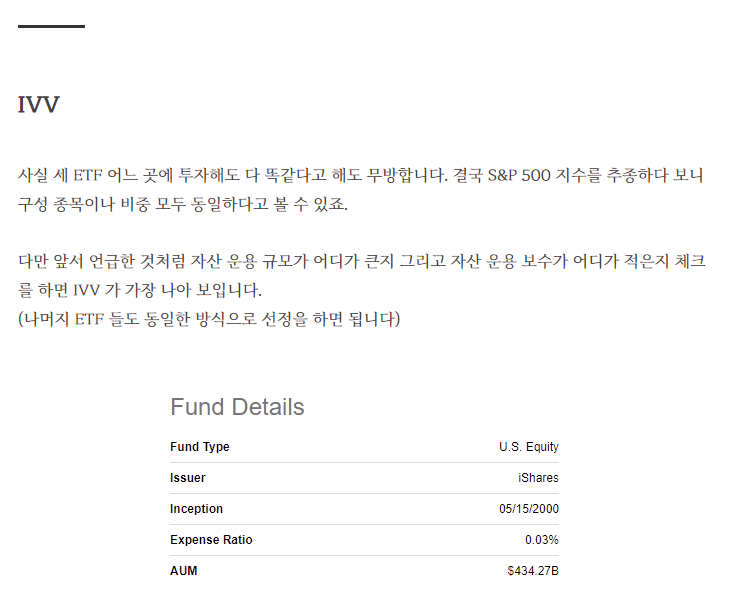Click the IVV section heading
Viewport: 740px width, 597px height.
click(39, 104)
